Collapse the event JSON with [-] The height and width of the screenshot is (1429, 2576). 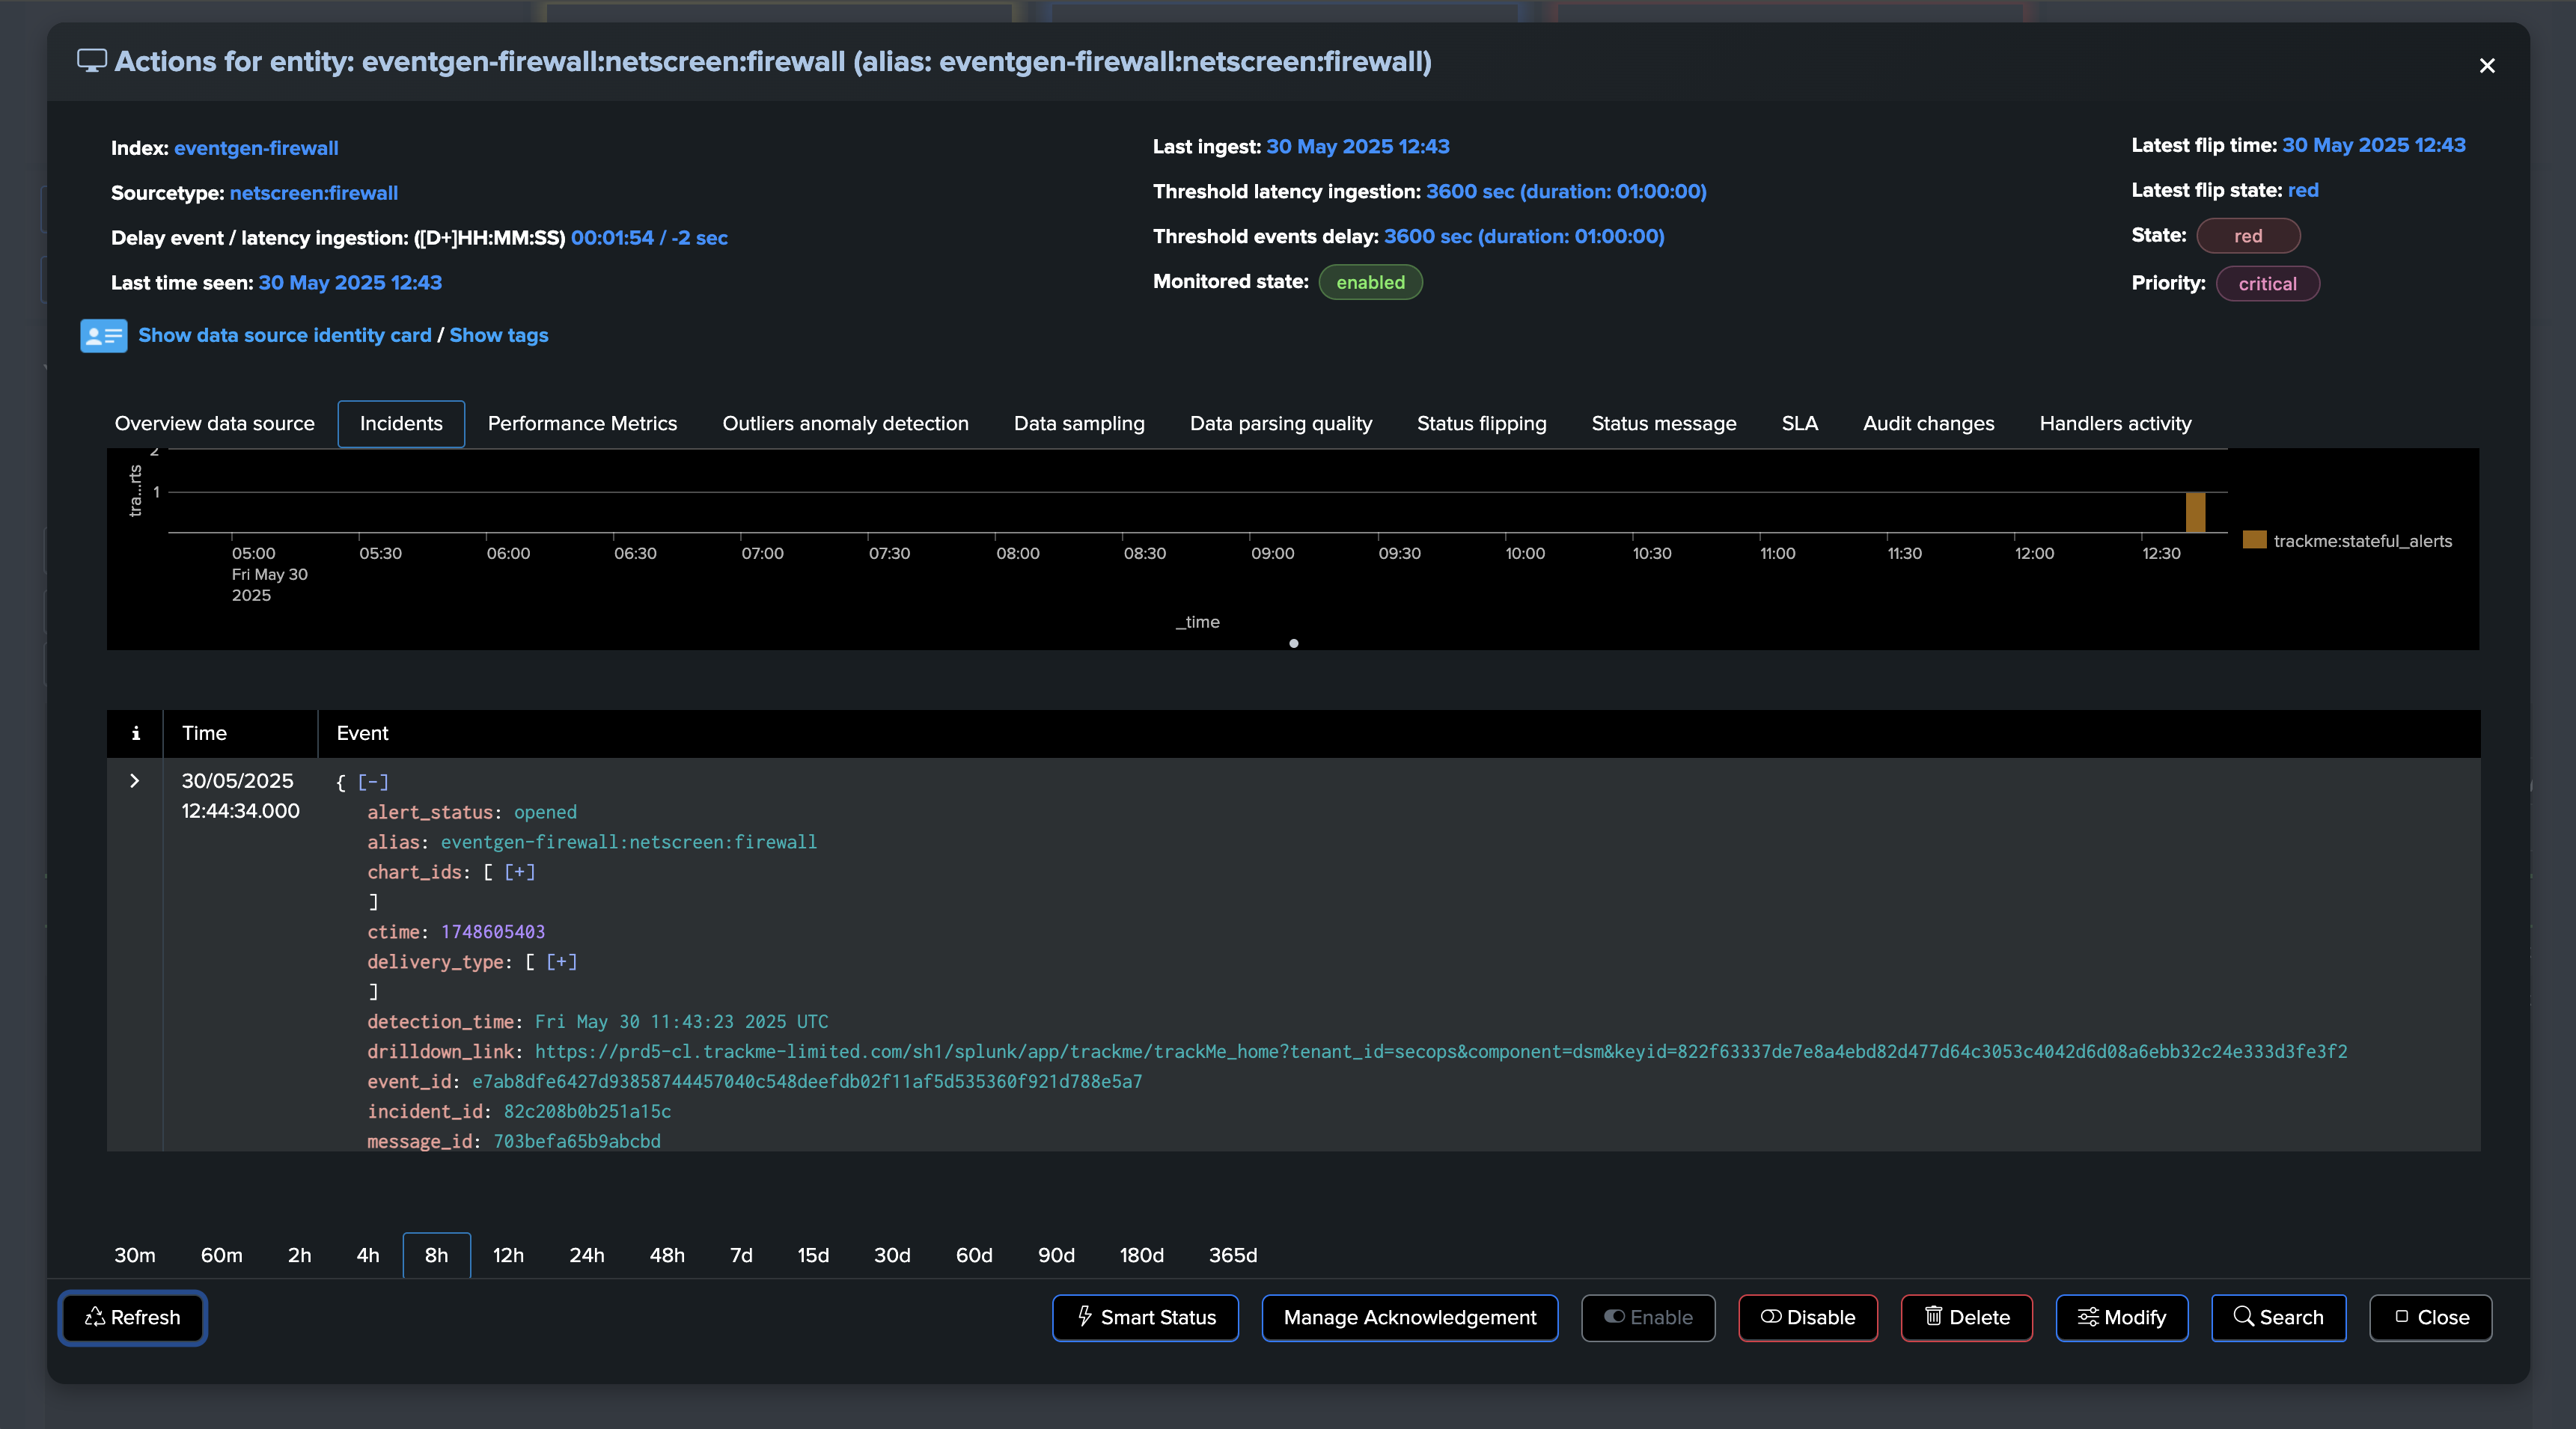[373, 782]
